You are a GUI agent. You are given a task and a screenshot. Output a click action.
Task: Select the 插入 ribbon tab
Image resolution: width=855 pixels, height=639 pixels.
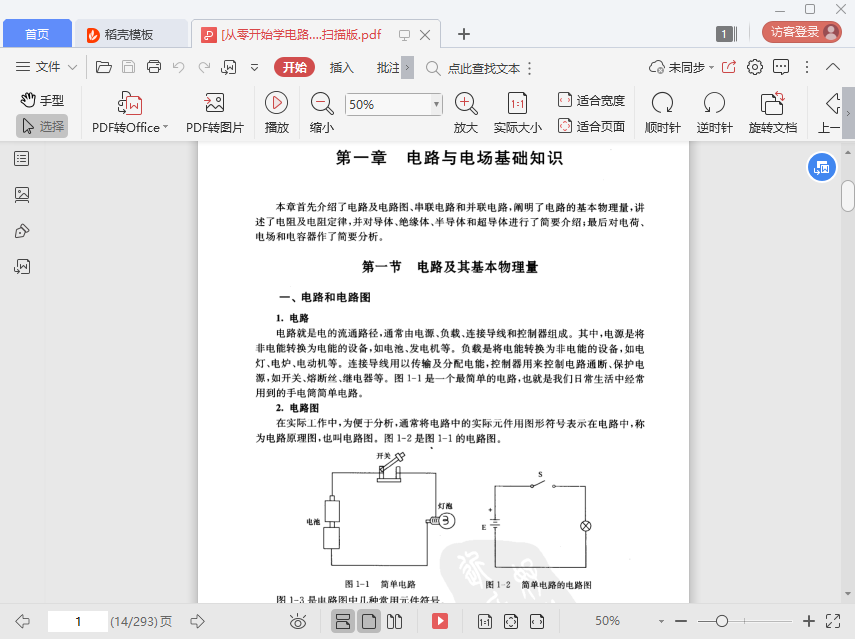(342, 68)
